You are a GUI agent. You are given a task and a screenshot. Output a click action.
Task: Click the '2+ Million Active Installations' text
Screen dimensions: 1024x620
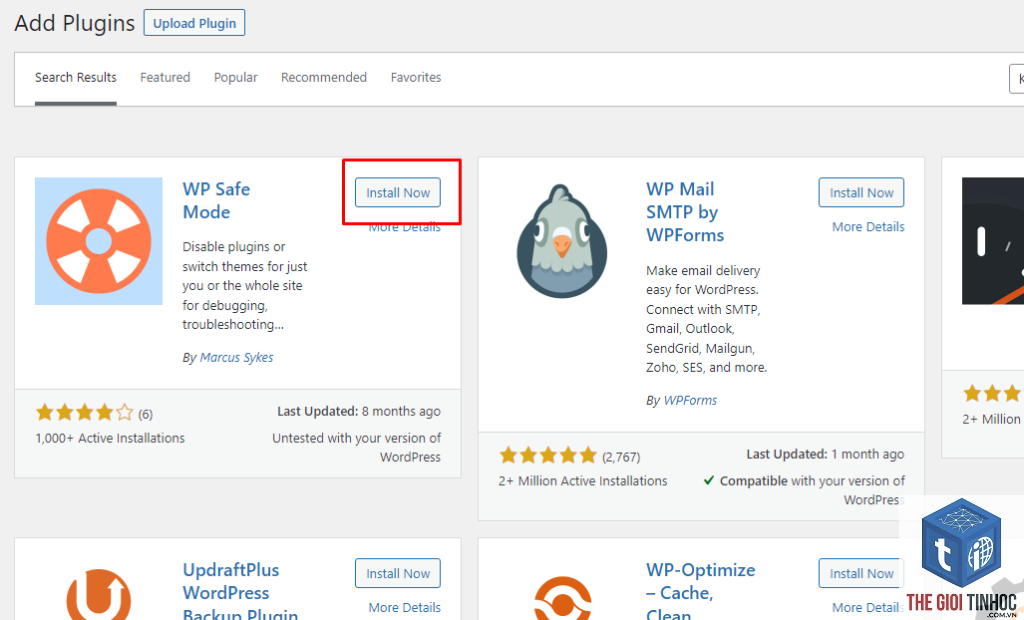click(583, 481)
